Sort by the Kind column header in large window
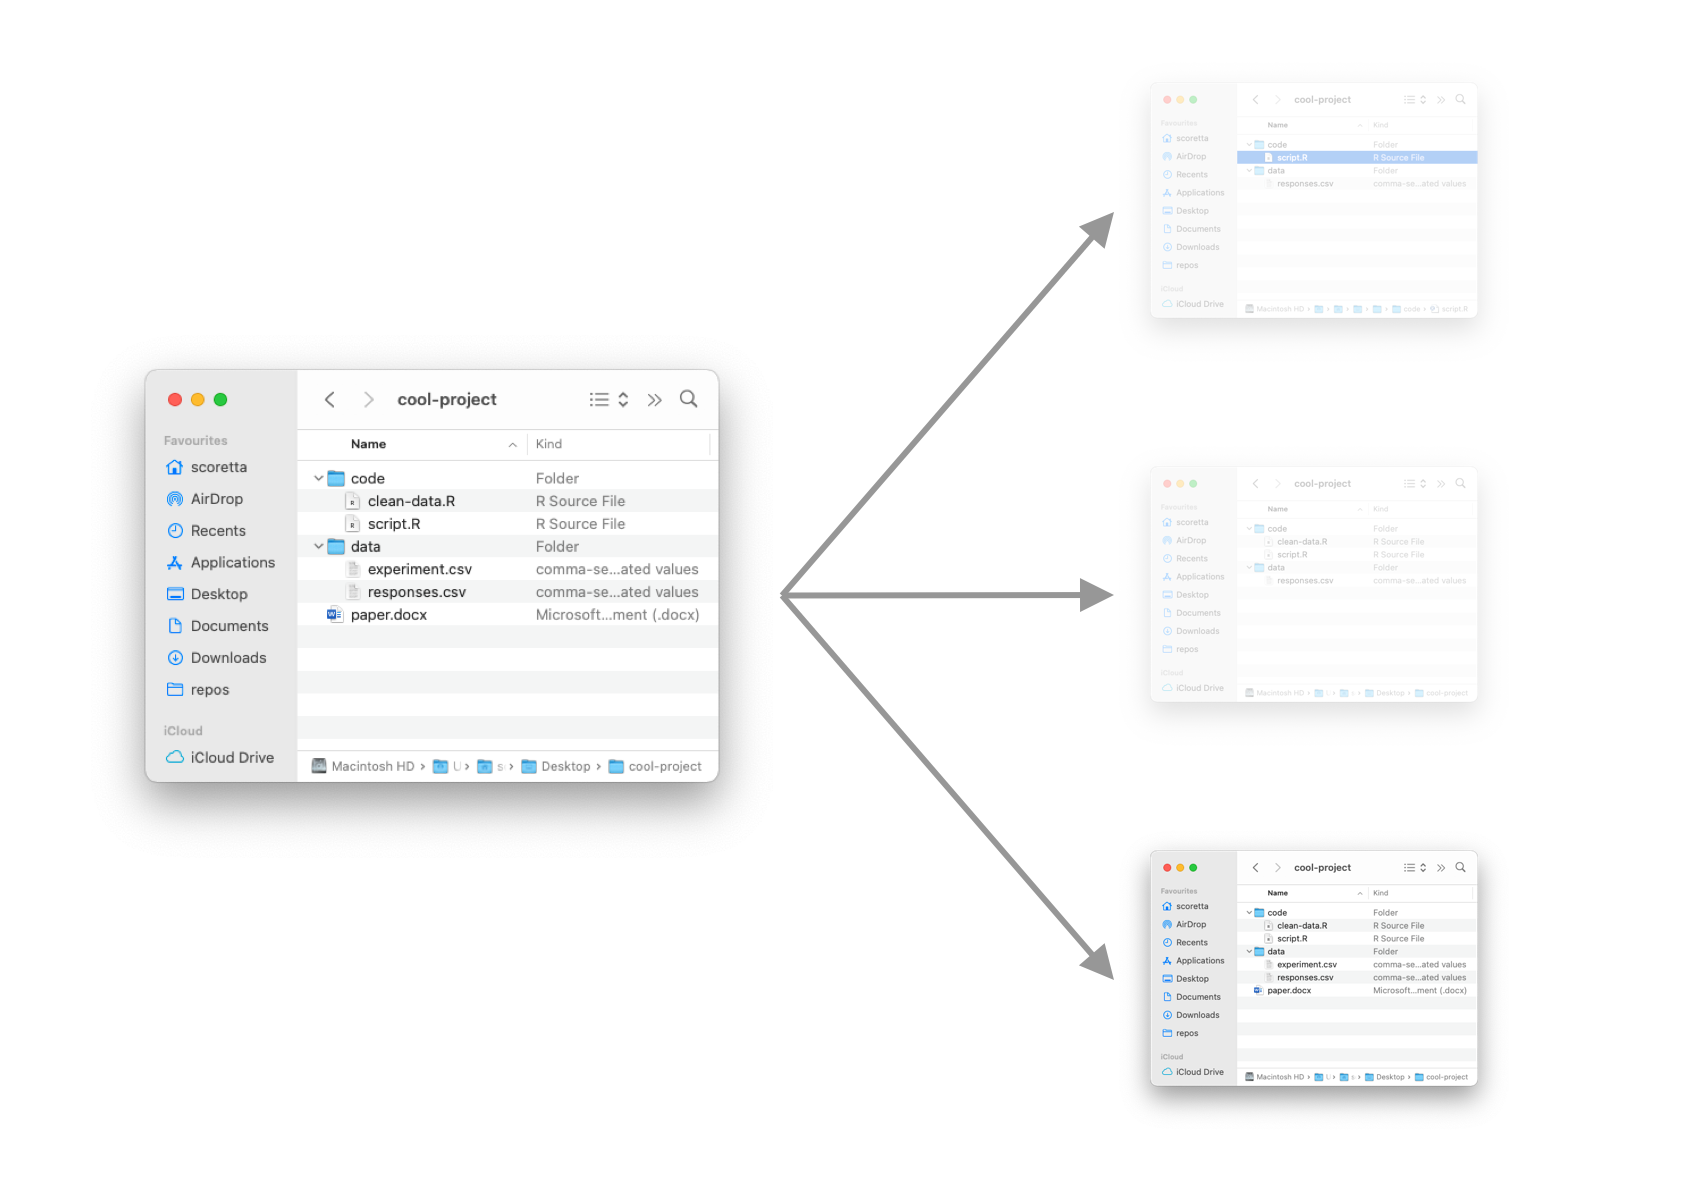The height and width of the screenshot is (1191, 1684). tap(549, 444)
